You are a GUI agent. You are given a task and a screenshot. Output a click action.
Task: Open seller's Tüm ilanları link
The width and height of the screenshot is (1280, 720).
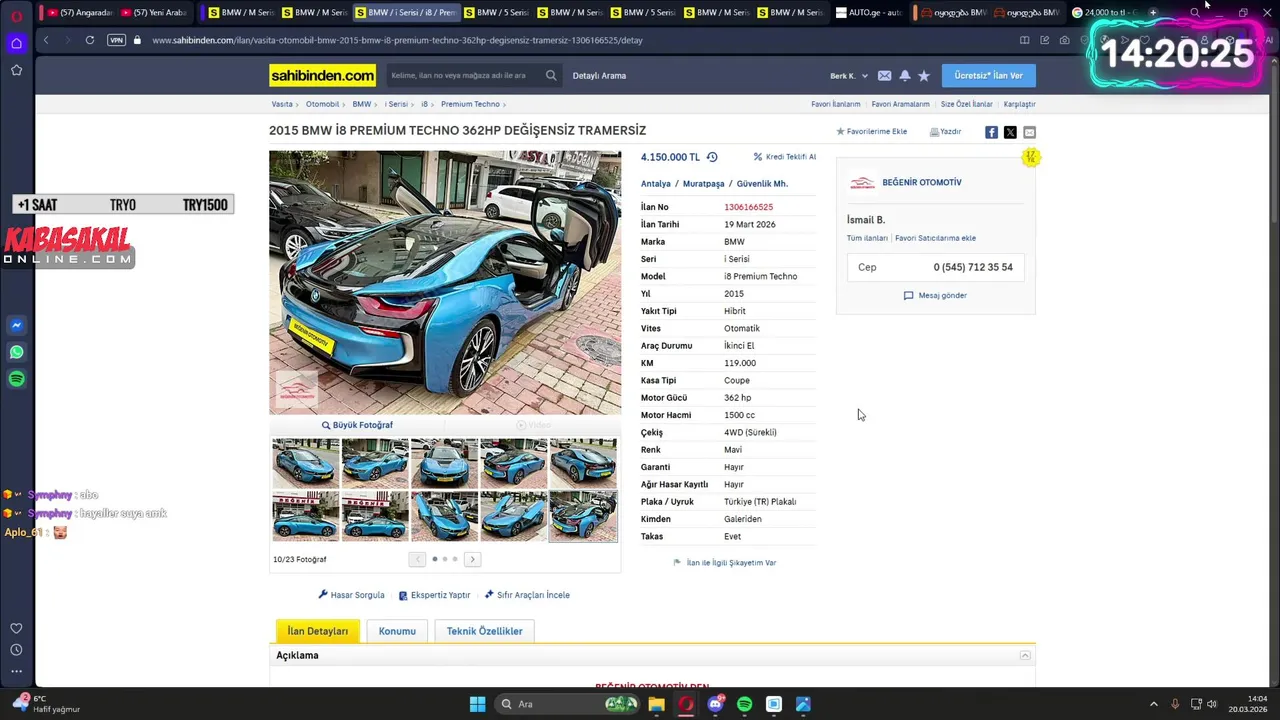(867, 238)
